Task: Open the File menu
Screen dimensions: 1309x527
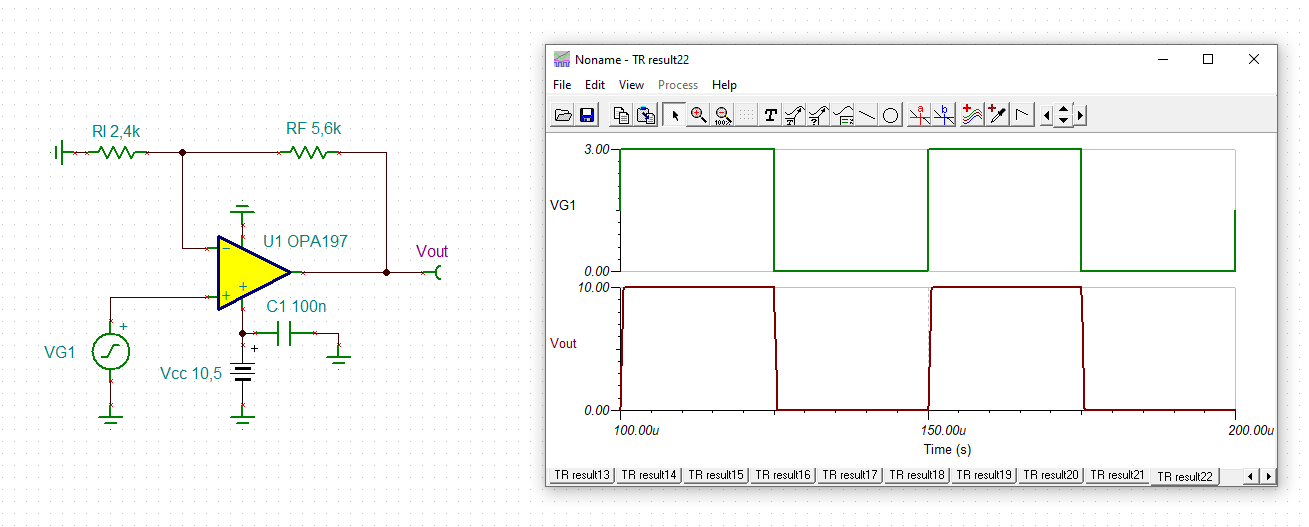Action: tap(562, 85)
